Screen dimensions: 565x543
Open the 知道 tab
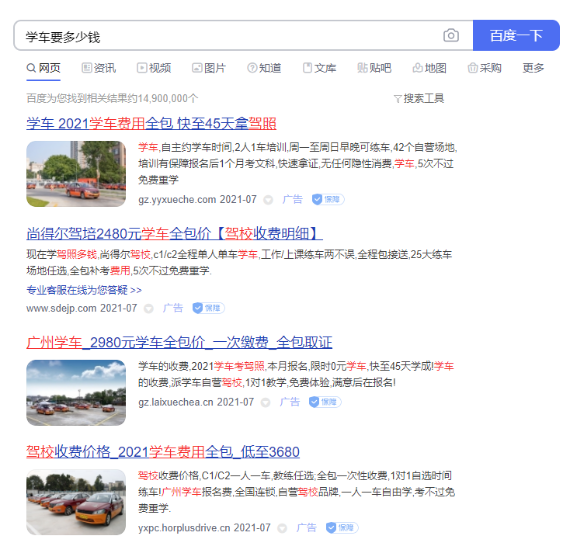[264, 68]
